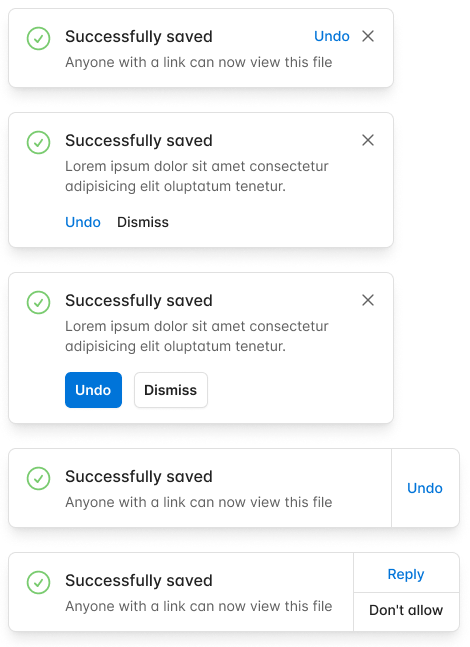Click Undo in the split-panel notification
The height and width of the screenshot is (647, 470).
point(425,488)
